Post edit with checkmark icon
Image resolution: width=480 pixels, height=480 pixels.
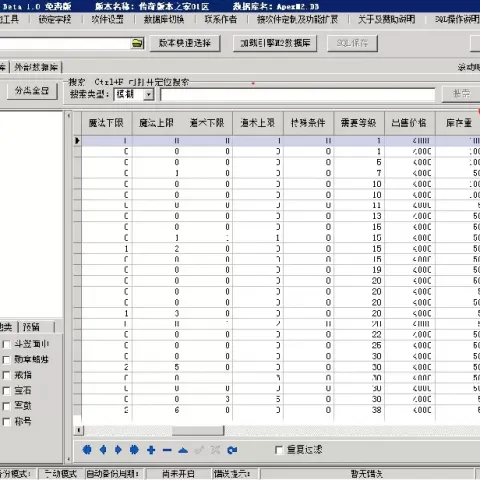pyautogui.click(x=199, y=450)
